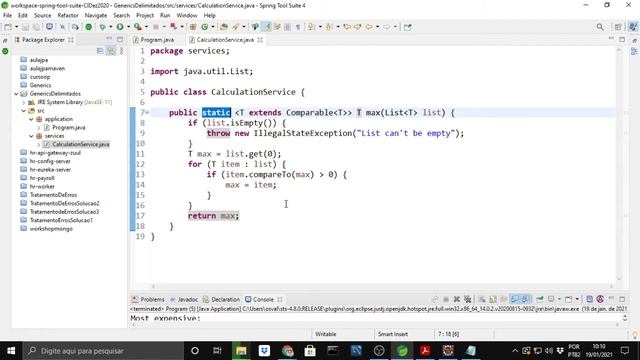
Task: Open the New wizard dropdown arrow
Action: click(16, 27)
